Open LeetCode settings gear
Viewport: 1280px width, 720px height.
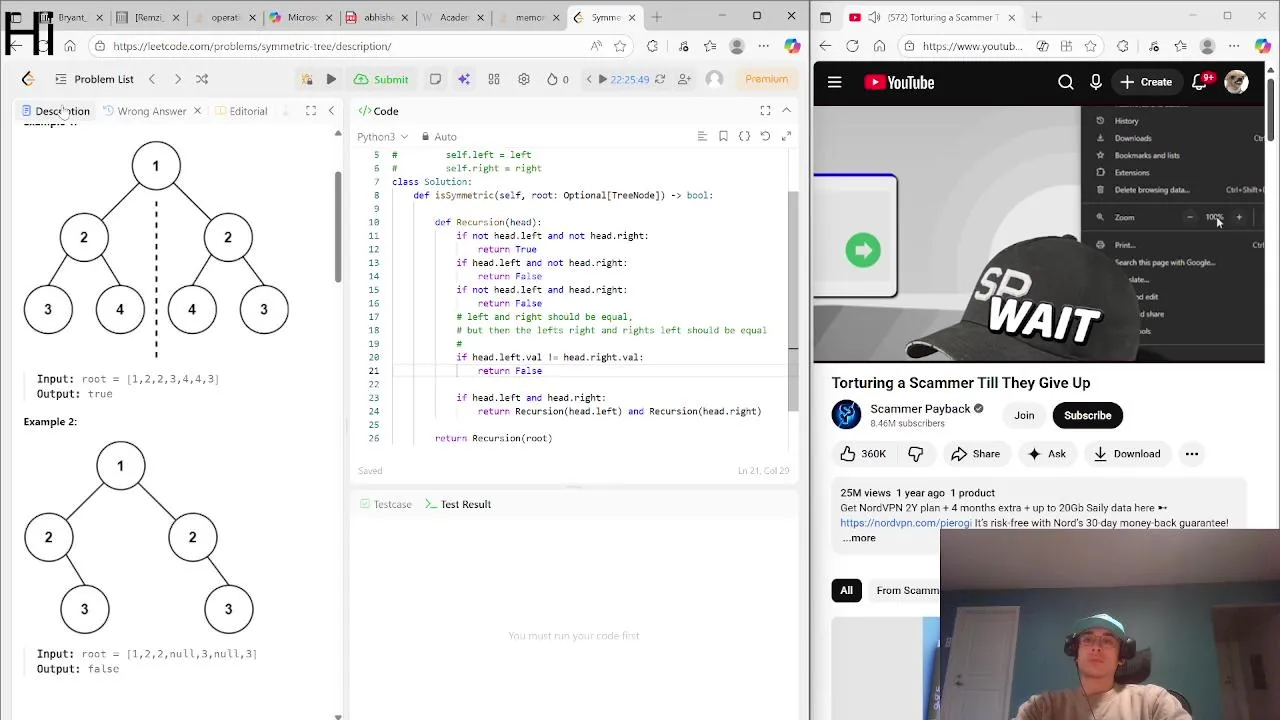pyautogui.click(x=524, y=79)
